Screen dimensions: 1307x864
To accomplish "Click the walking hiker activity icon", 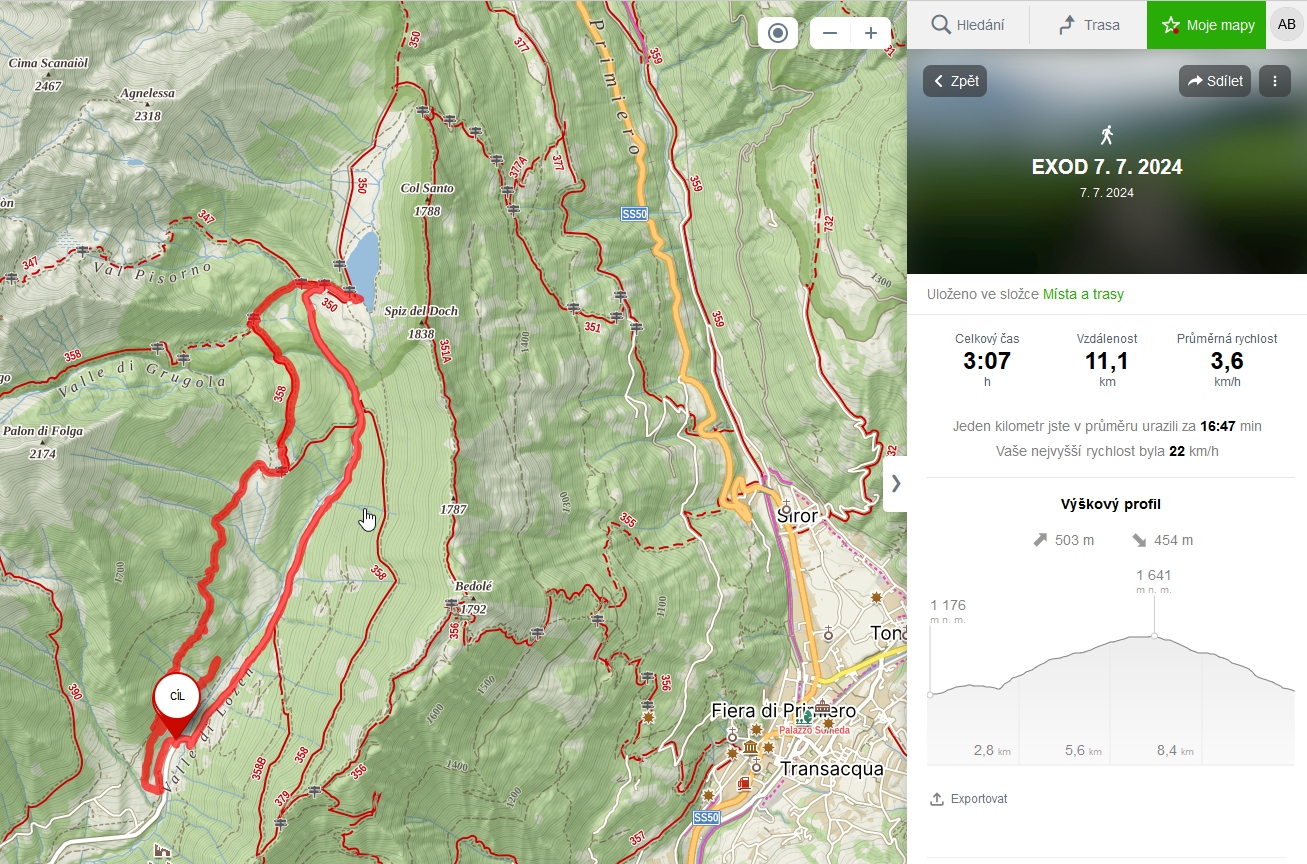I will pos(1106,135).
